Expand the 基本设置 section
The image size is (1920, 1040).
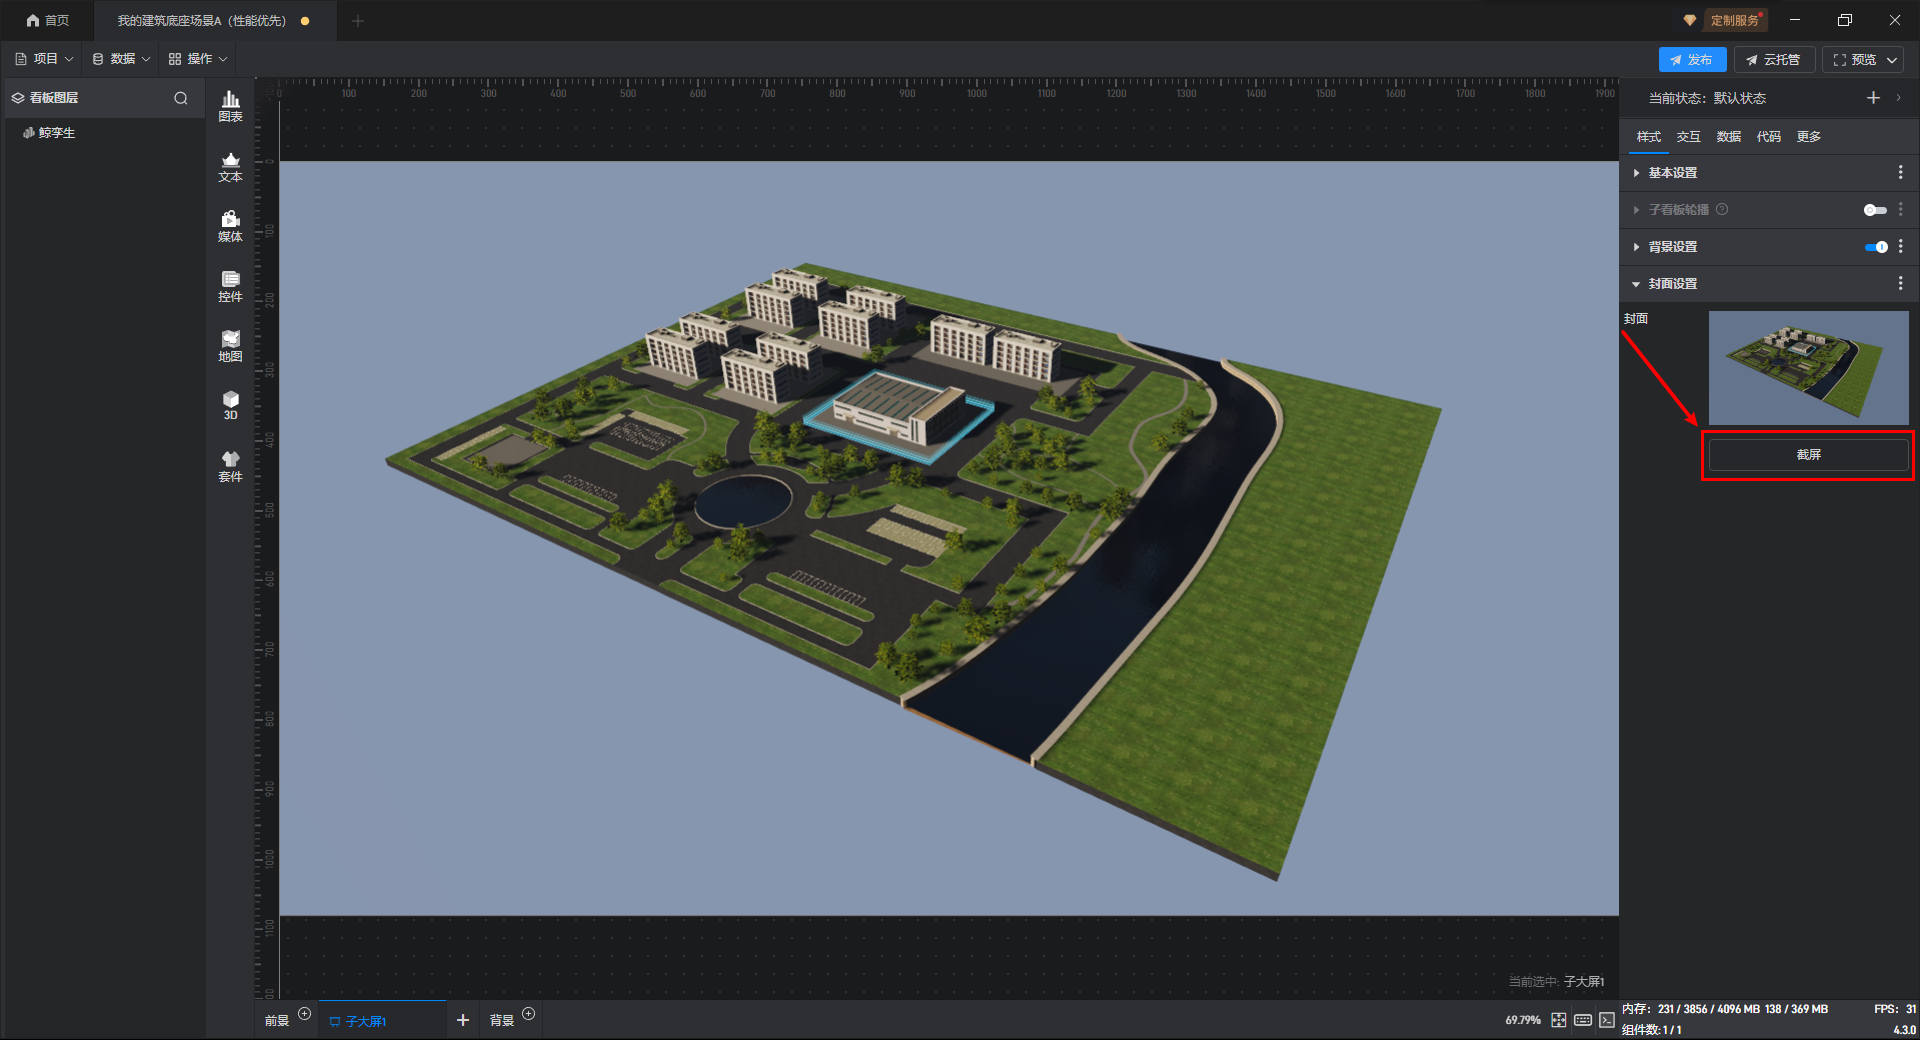[x=1636, y=173]
